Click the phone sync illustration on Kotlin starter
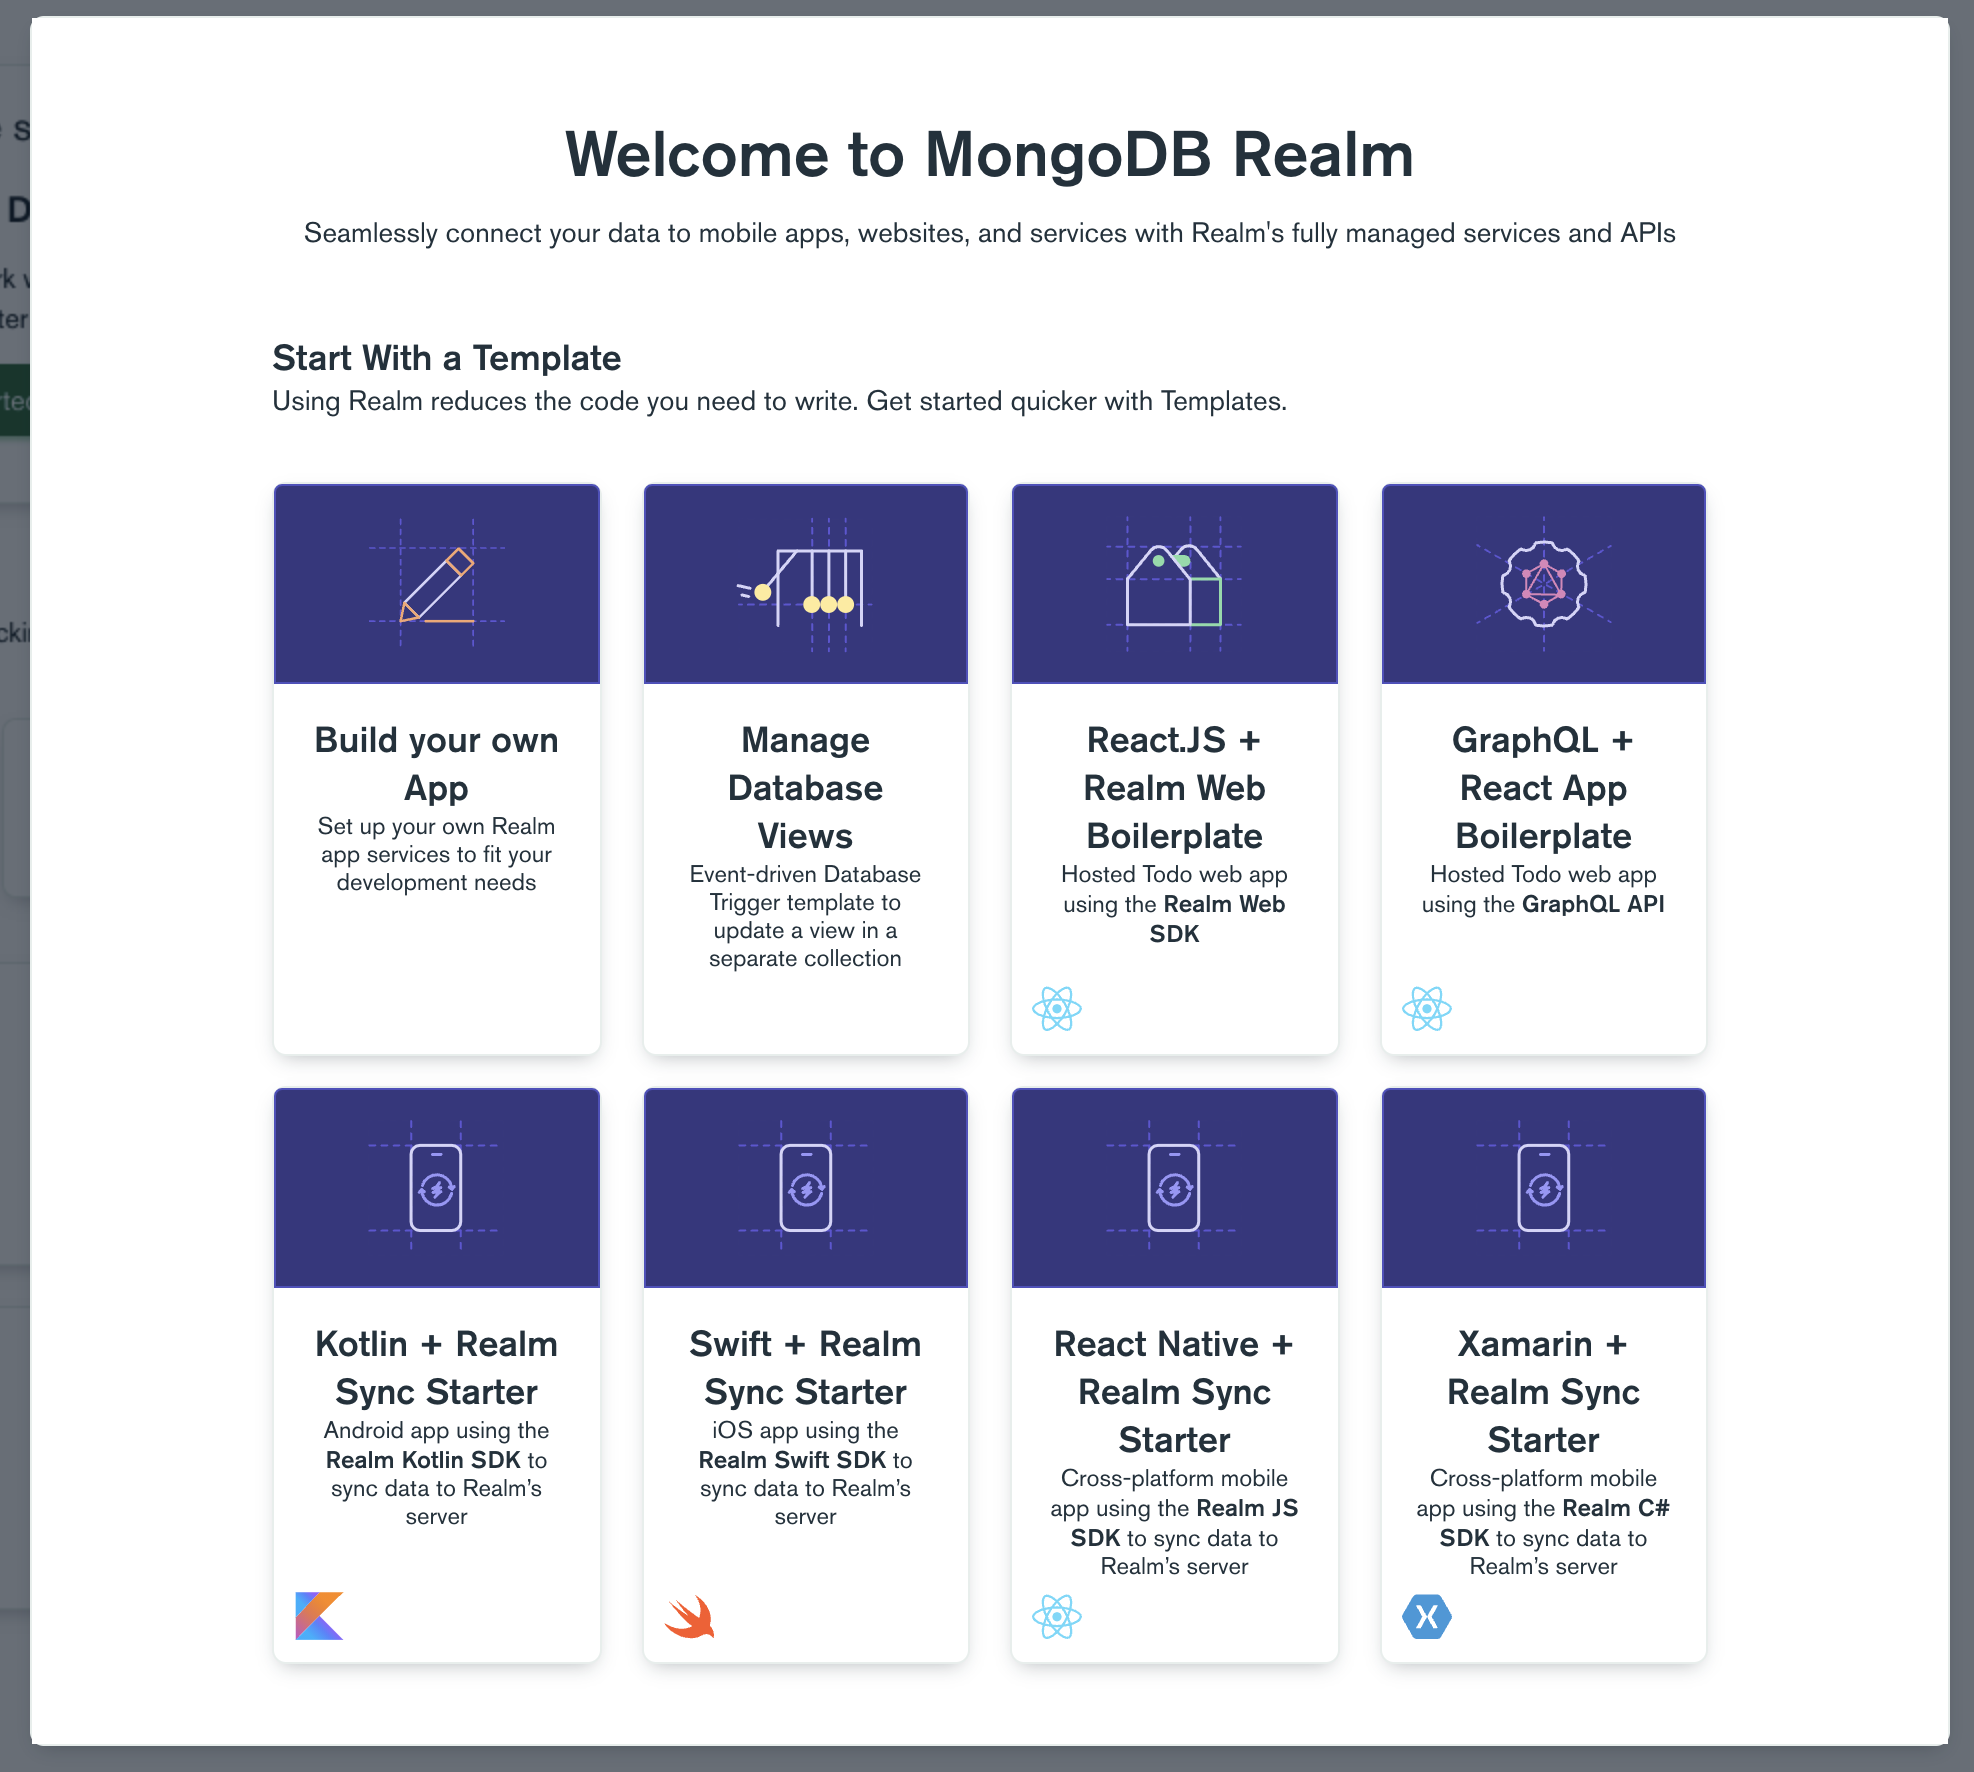1974x1772 pixels. click(x=436, y=1187)
